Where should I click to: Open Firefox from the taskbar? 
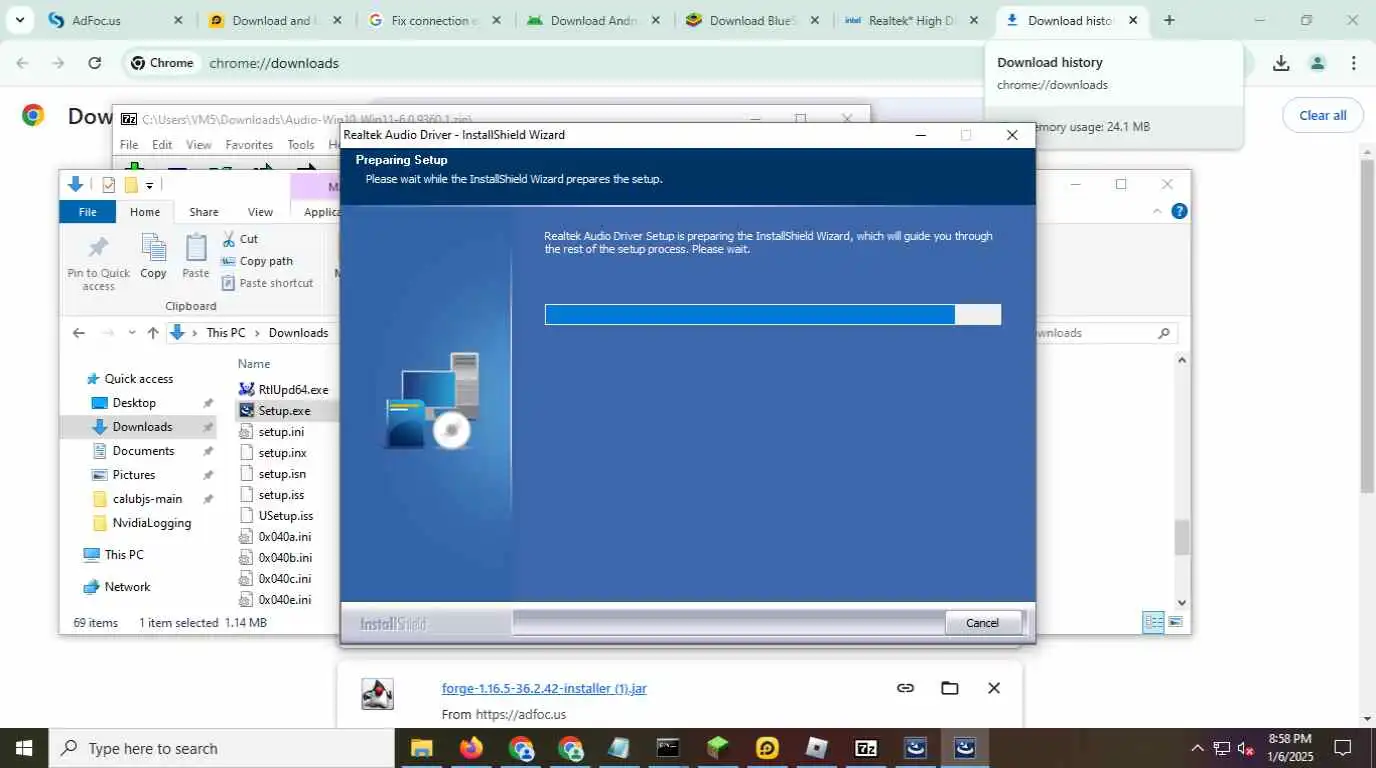tap(471, 748)
